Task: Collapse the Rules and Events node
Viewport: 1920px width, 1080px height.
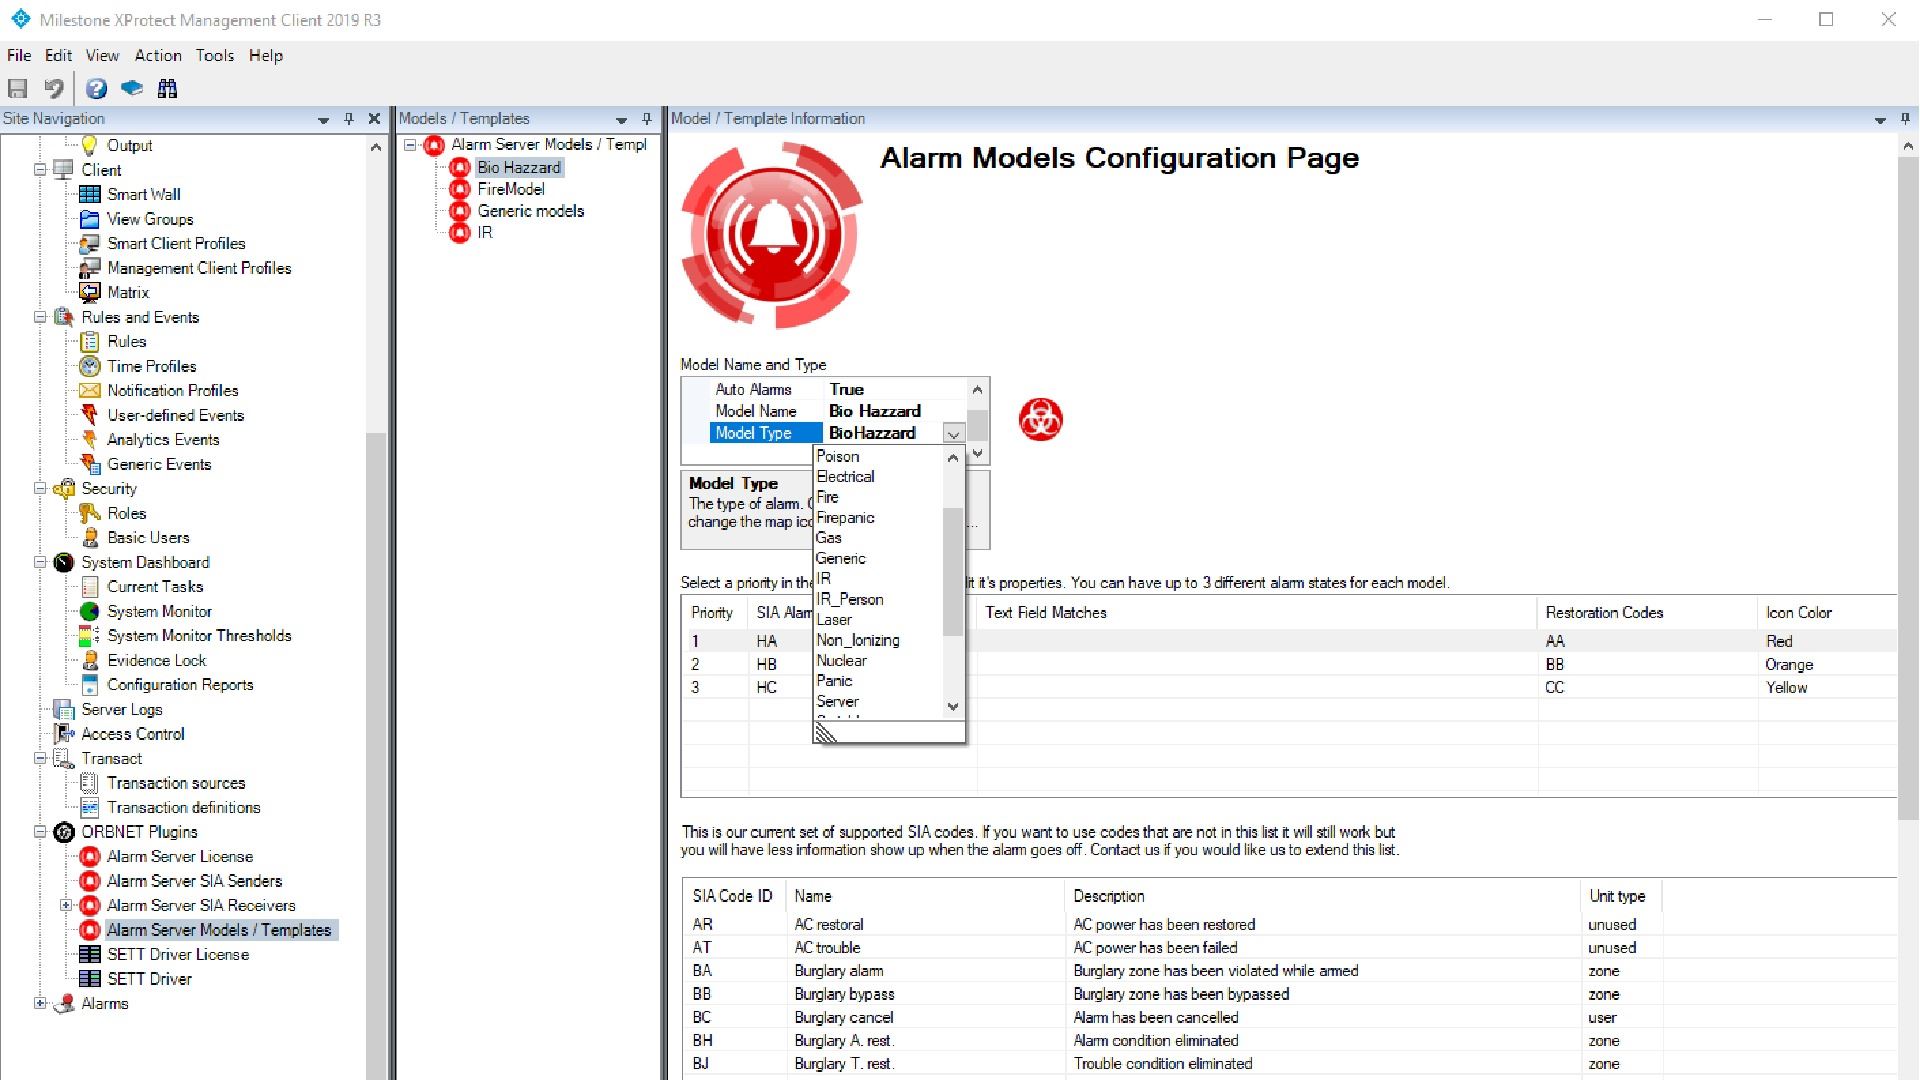Action: [x=41, y=317]
